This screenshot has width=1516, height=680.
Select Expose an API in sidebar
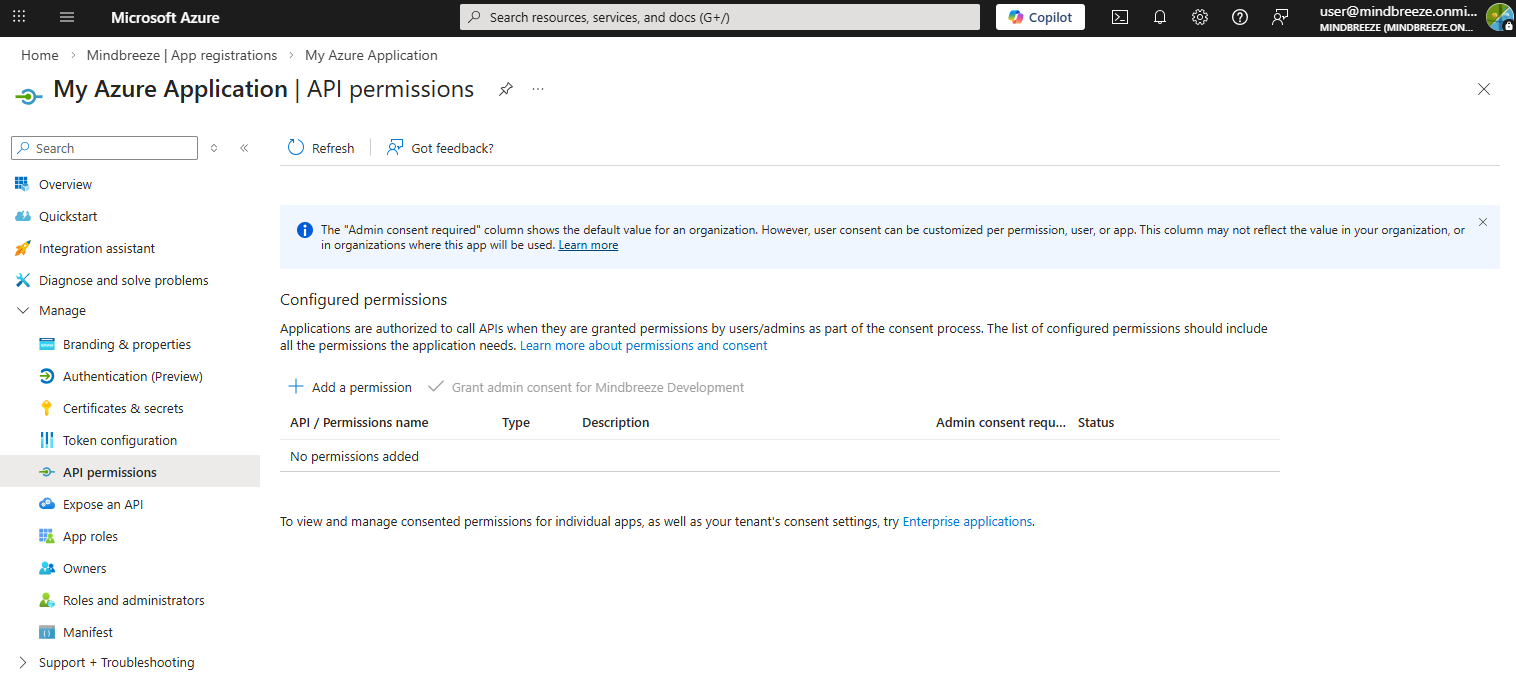tap(103, 504)
